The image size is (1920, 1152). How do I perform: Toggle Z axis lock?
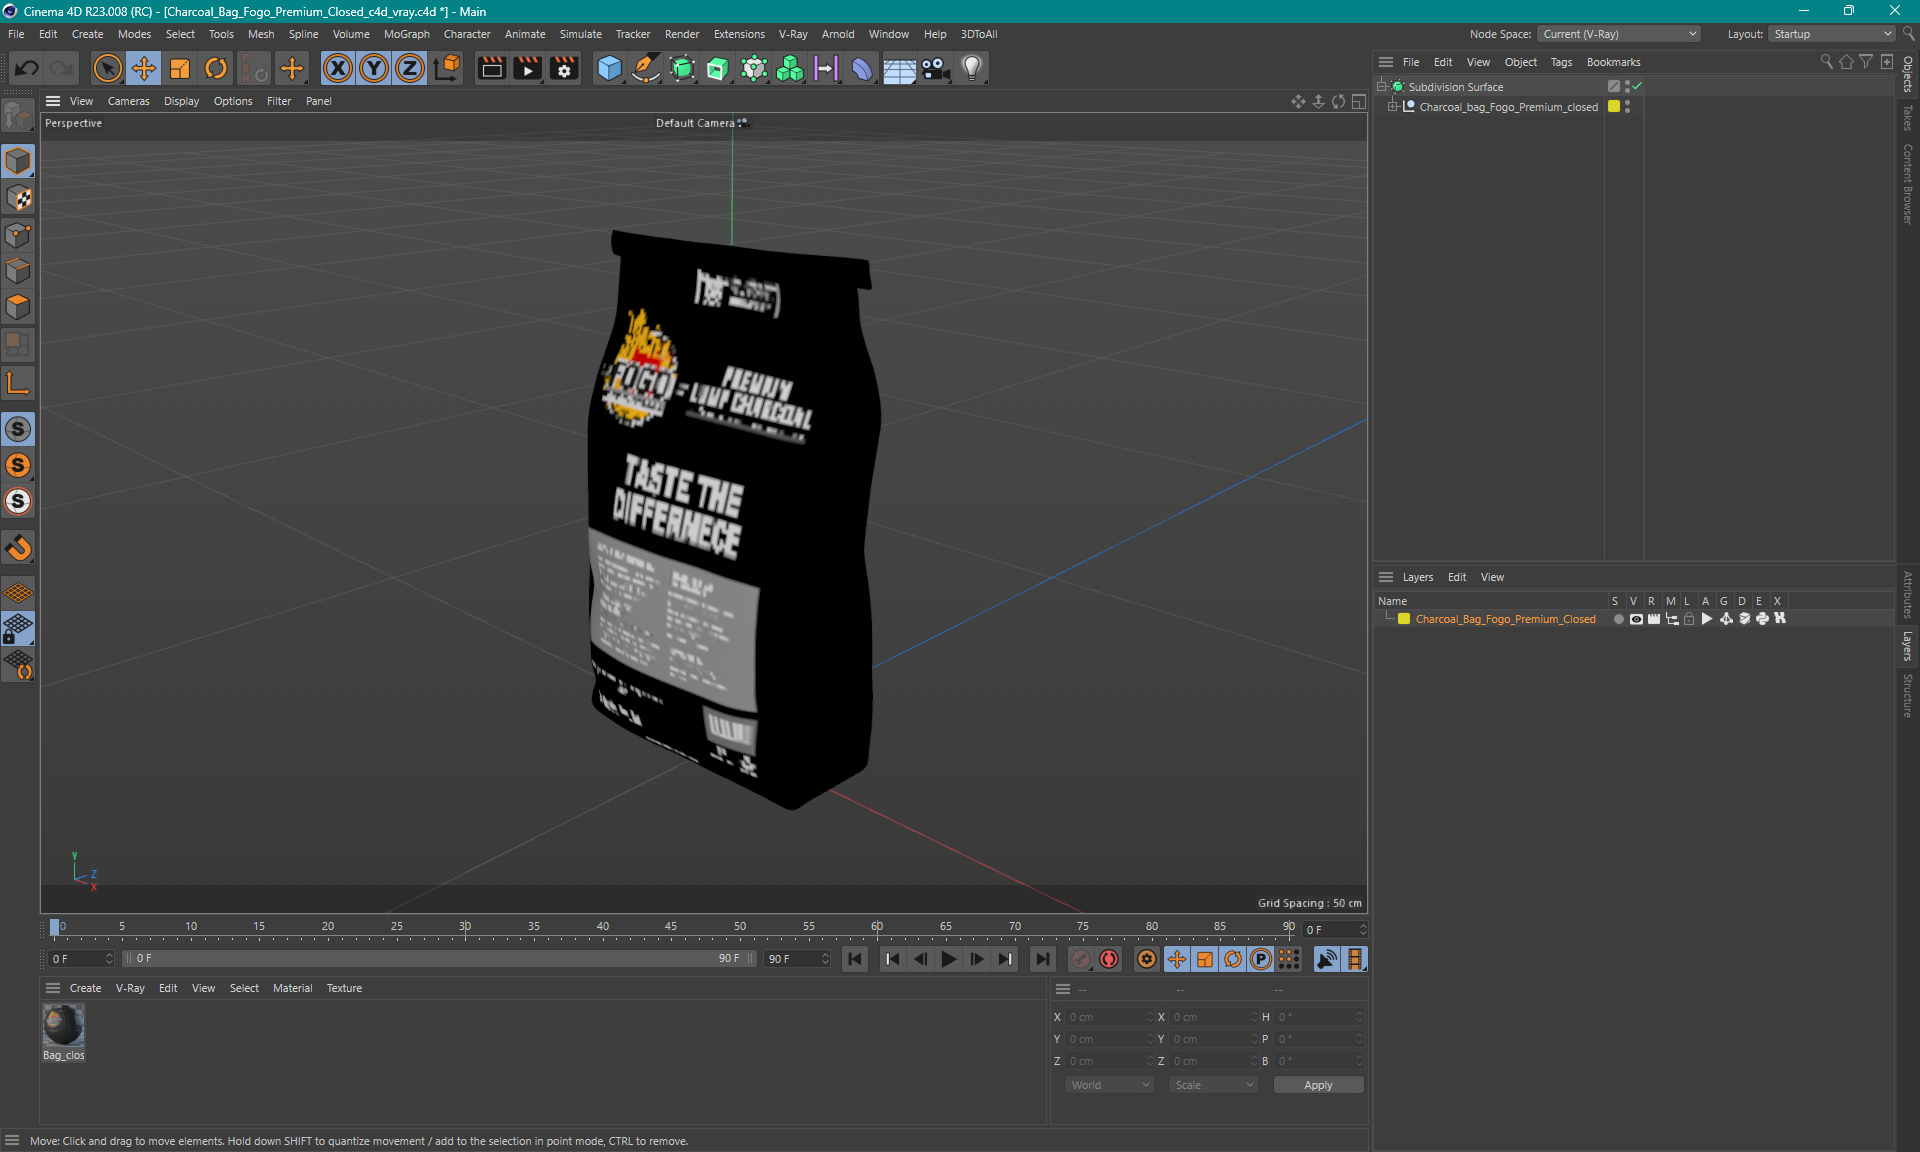coord(410,68)
